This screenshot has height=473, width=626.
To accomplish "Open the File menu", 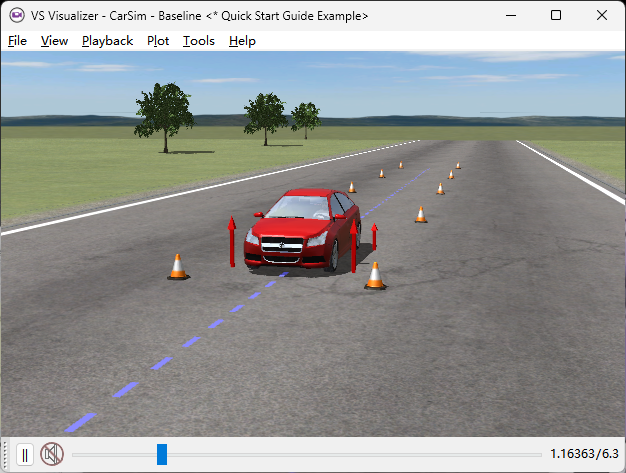I will (x=17, y=41).
